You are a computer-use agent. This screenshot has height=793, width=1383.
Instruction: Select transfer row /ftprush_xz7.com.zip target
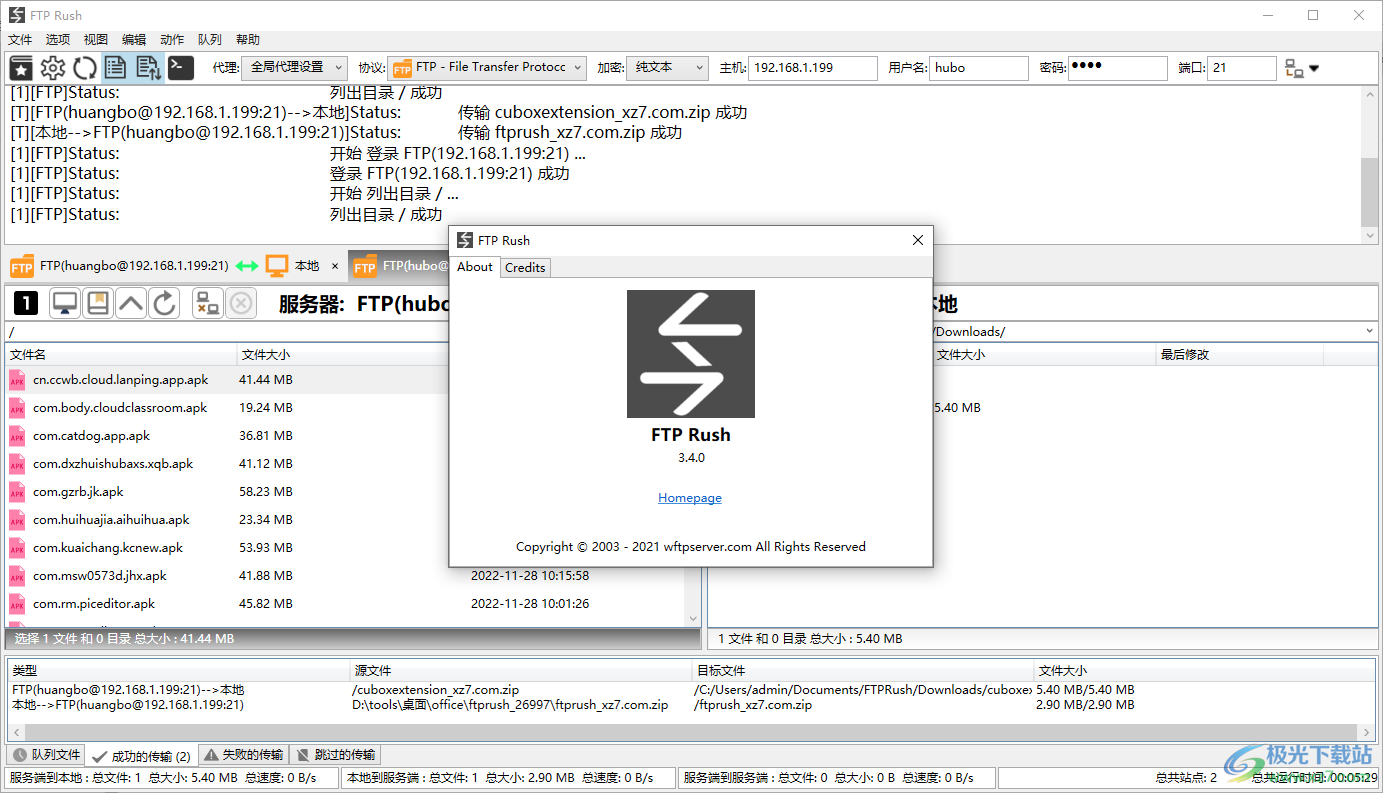point(753,705)
